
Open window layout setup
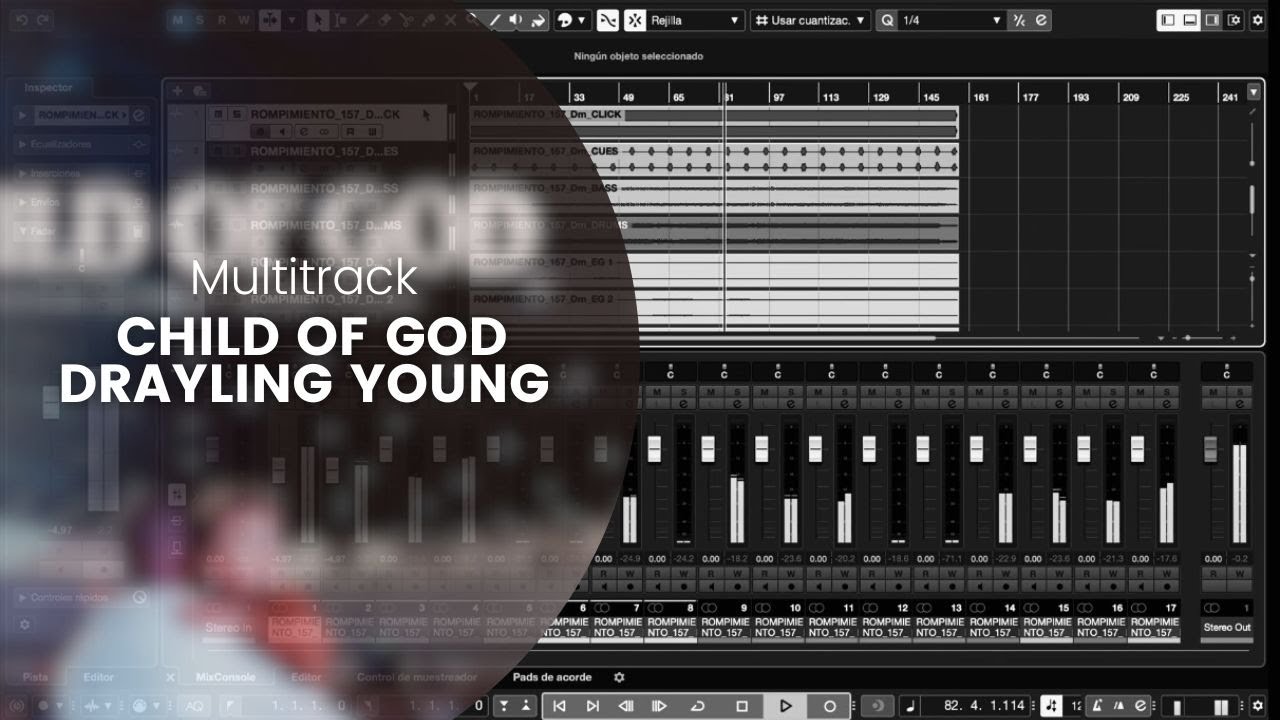coord(1234,20)
